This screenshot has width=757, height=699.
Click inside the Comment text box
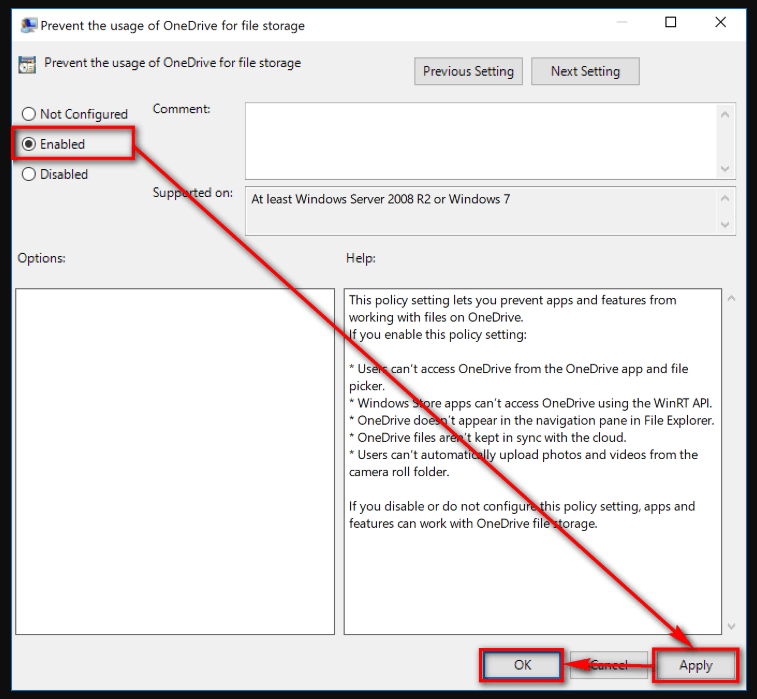[x=480, y=141]
